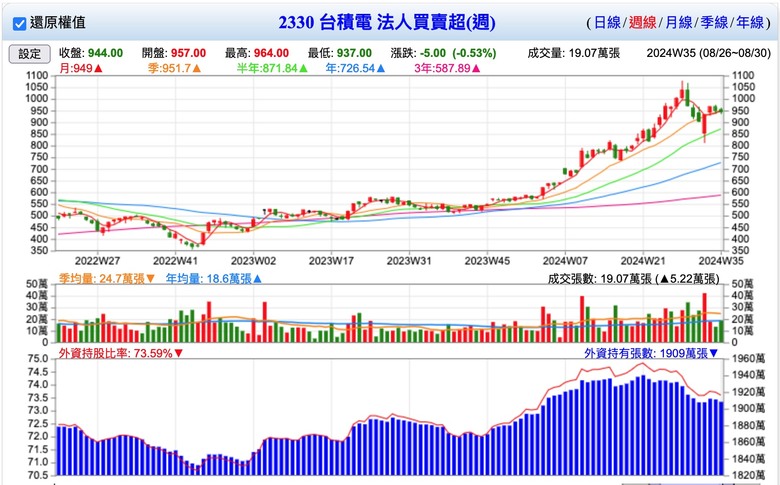Screen dimensions: 780x485
Task: Click the 外資持有張數 1909萬張 label
Action: 651,353
